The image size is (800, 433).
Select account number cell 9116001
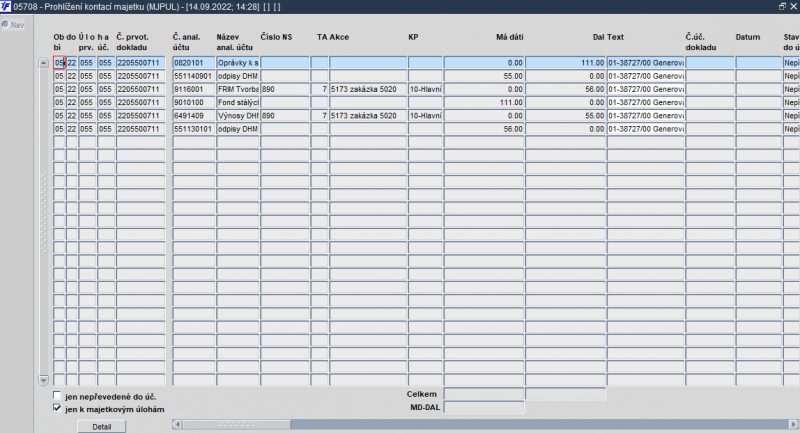193,89
